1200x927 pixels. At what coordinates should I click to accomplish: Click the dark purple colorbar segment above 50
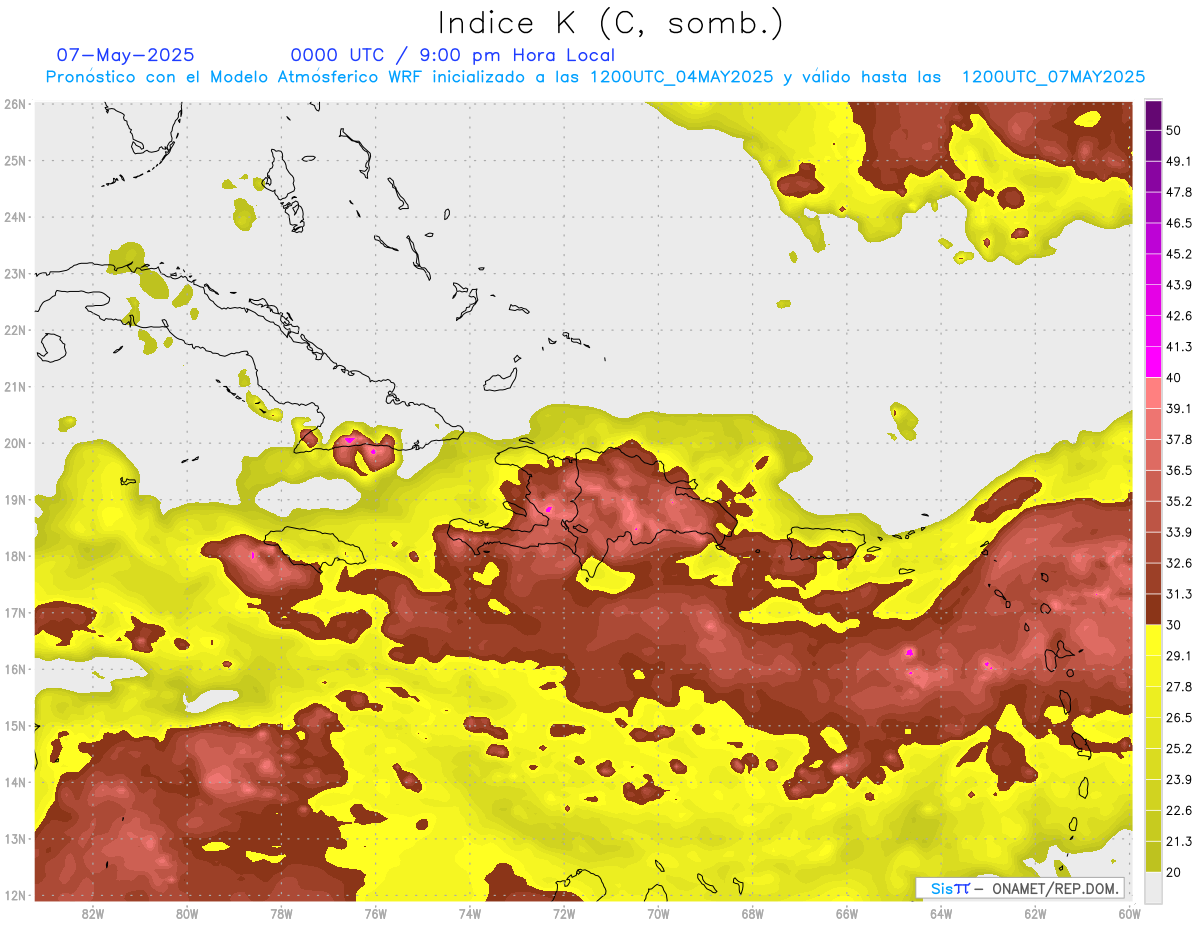1153,115
